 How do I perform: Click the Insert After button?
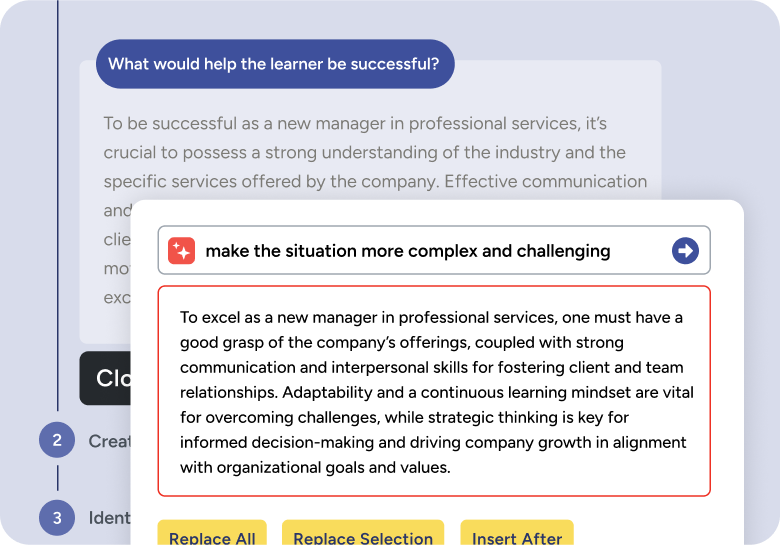[x=517, y=533]
